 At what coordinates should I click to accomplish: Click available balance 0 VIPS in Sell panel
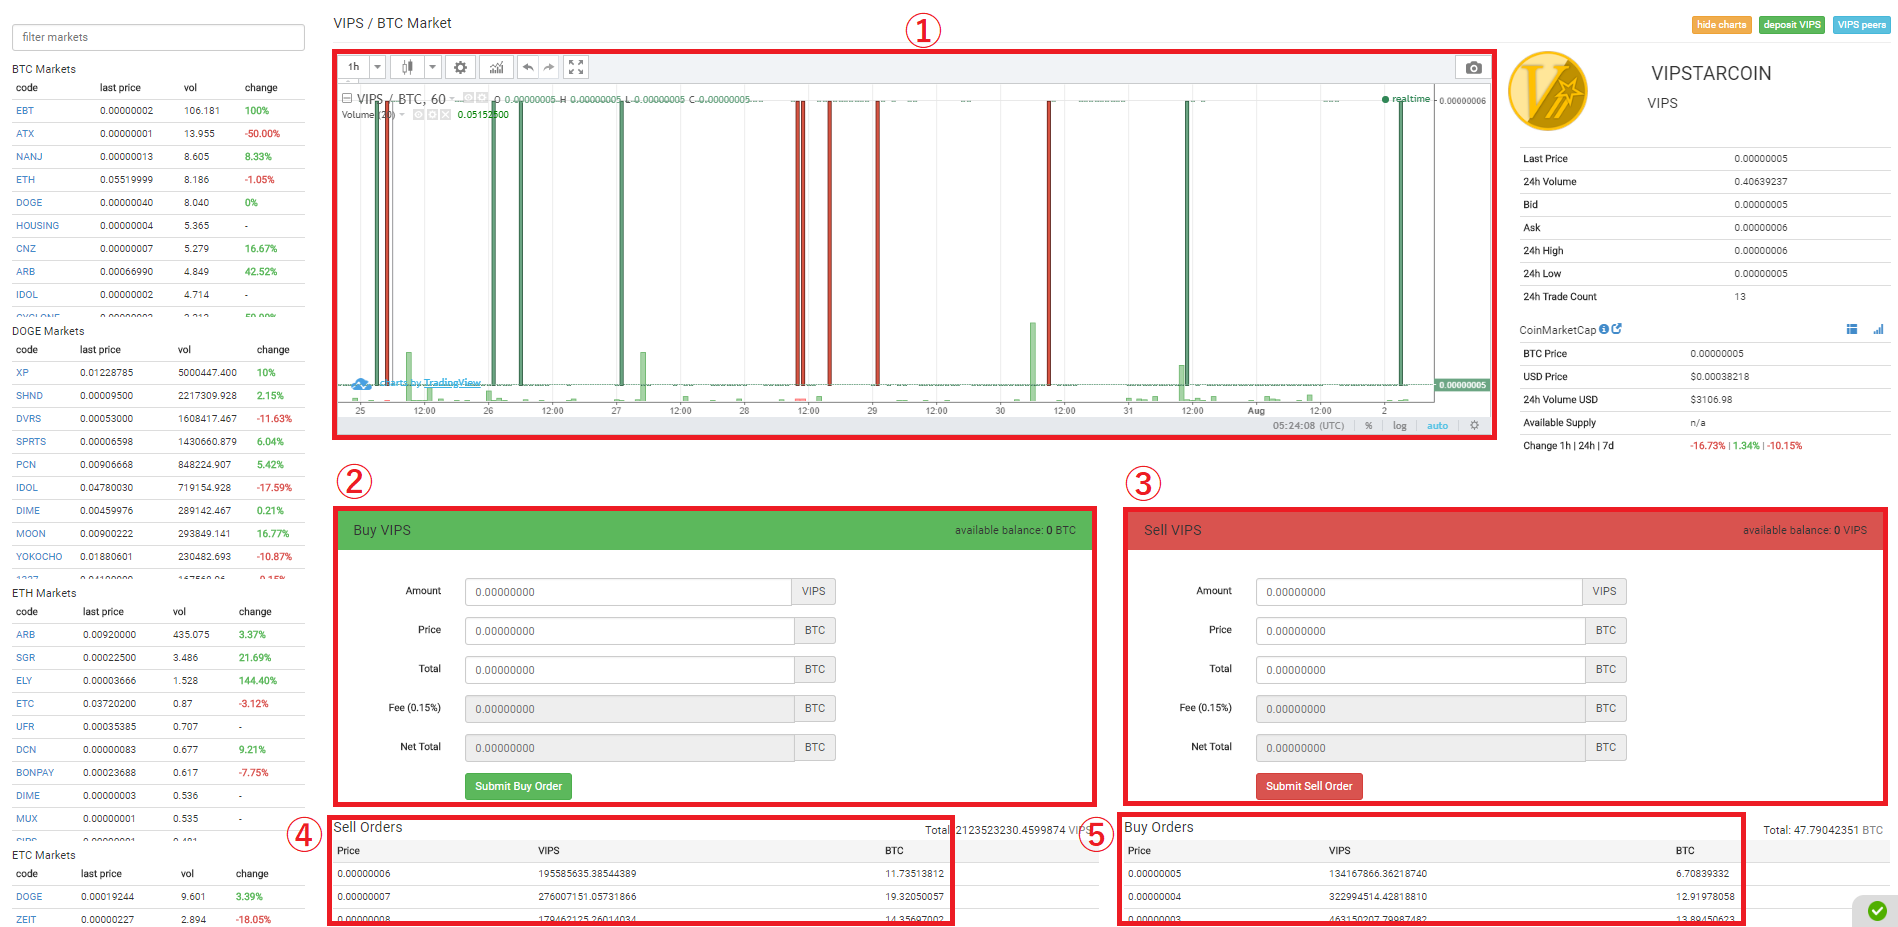point(1804,530)
